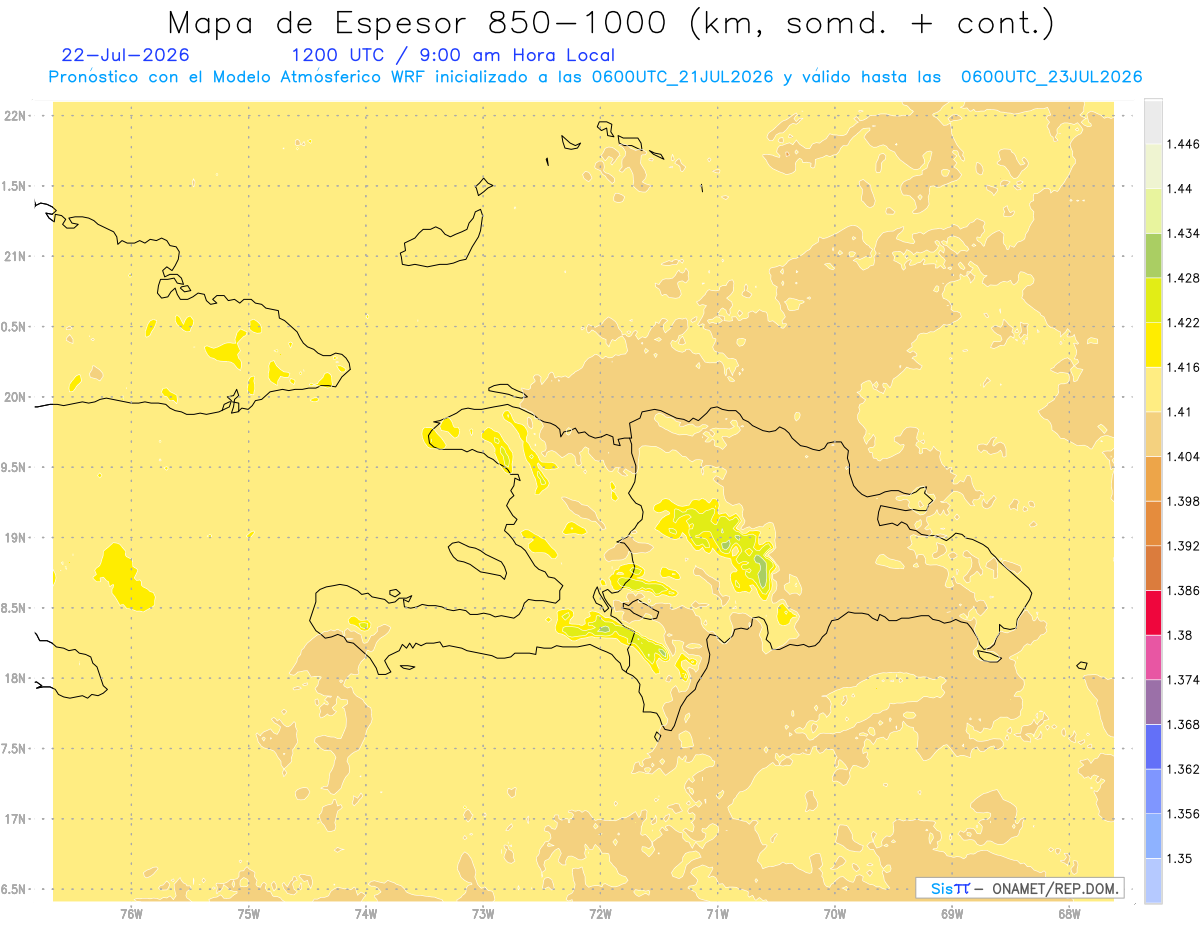Click the tan legend swatch between 1.41 and 1.404
Screen dimensions: 1200x927
point(1153,434)
